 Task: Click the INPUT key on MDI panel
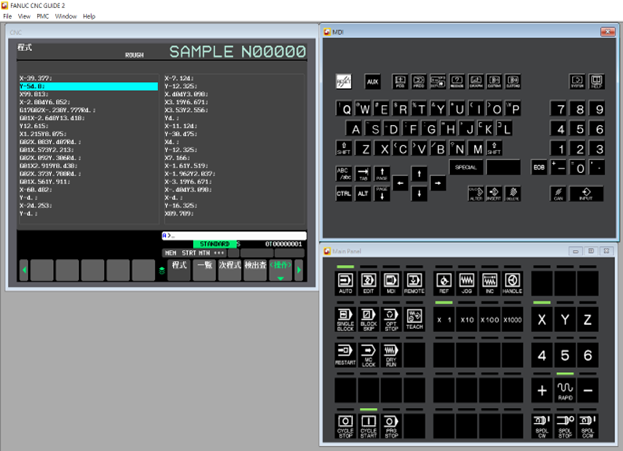(586, 194)
